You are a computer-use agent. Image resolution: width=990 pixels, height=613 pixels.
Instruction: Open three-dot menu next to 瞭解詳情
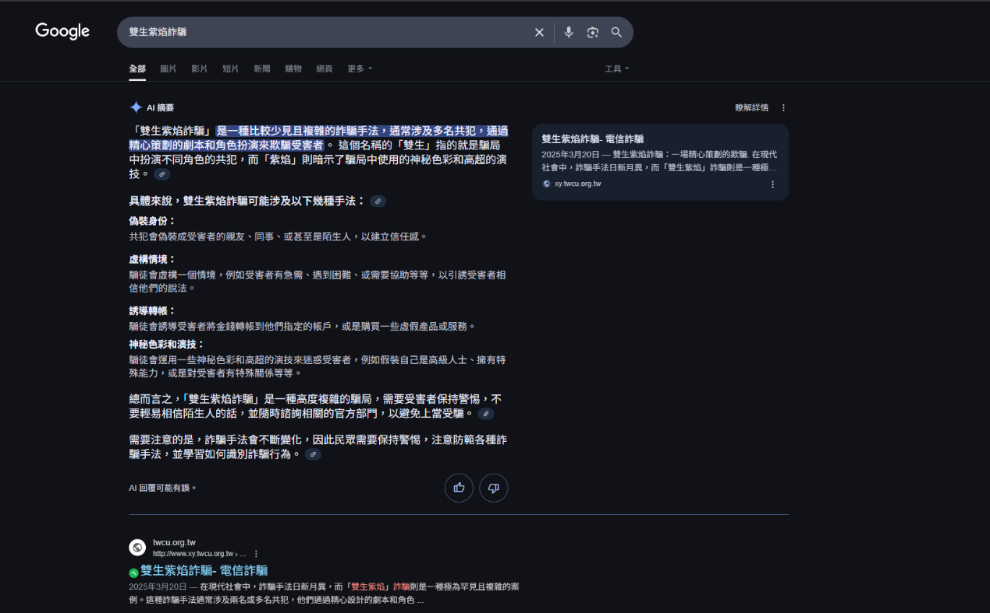[x=783, y=107]
